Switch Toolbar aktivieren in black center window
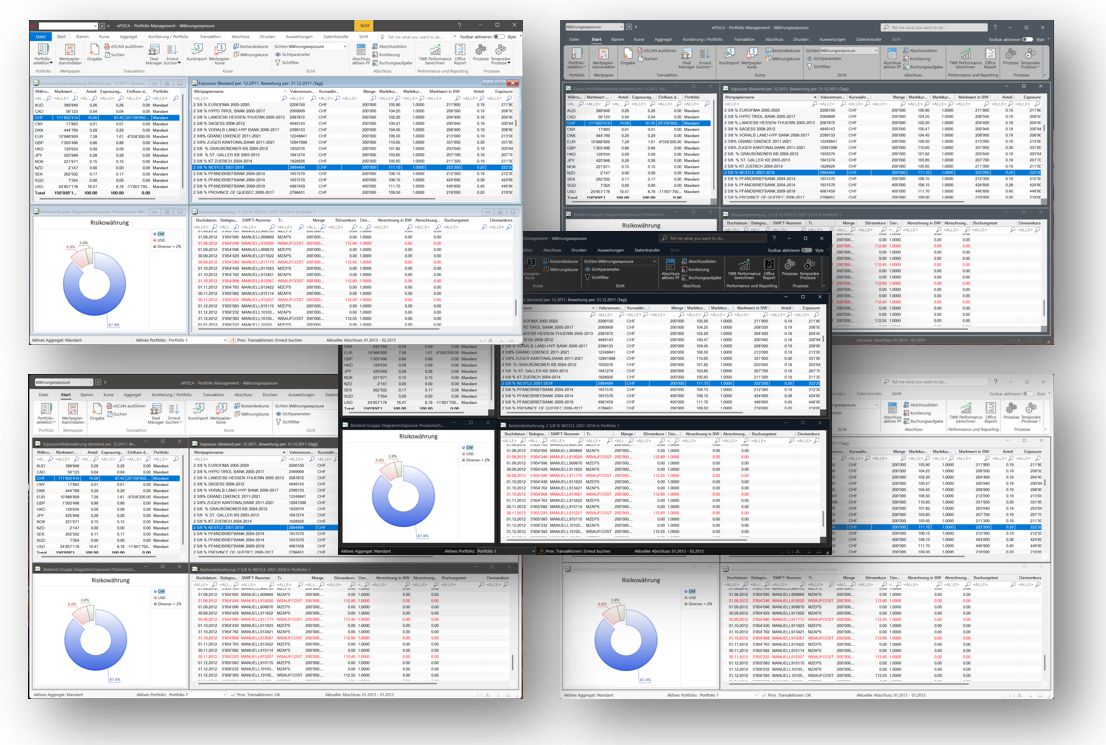Viewport: 1106px width, 745px height. point(805,250)
